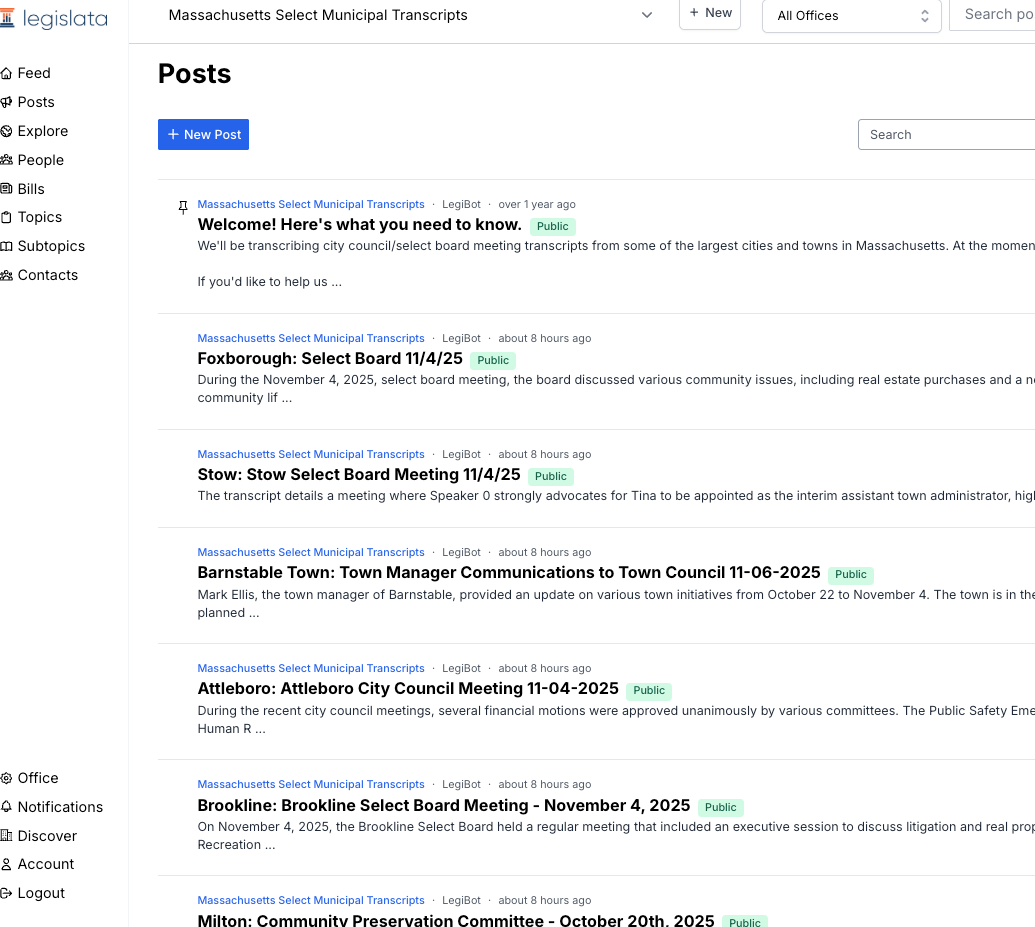Image resolution: width=1035 pixels, height=927 pixels.
Task: Open Contacts from the sidebar menu
Action: click(x=47, y=275)
